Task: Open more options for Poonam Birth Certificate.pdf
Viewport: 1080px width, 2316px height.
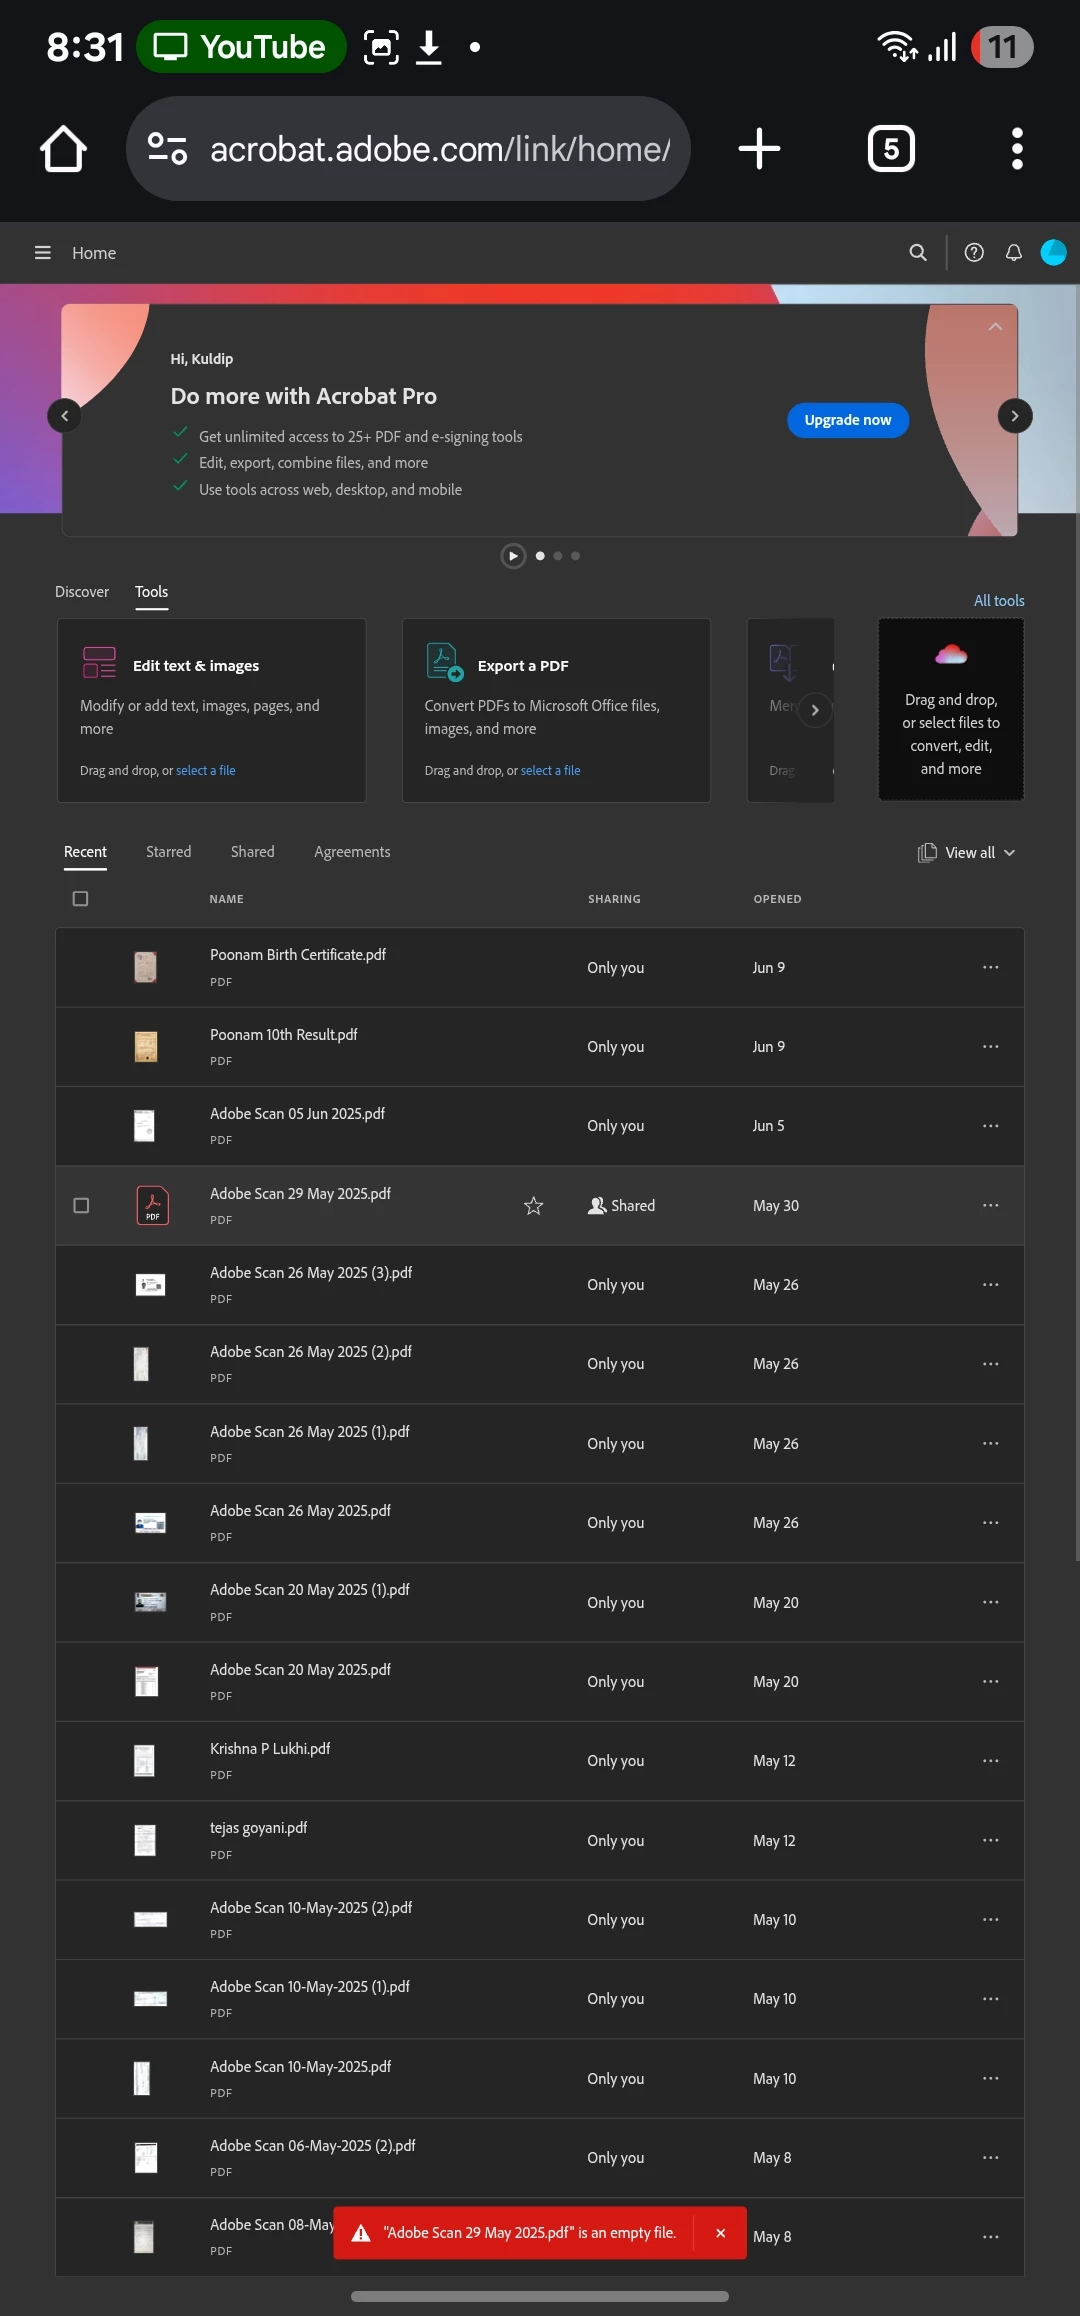Action: coord(991,967)
